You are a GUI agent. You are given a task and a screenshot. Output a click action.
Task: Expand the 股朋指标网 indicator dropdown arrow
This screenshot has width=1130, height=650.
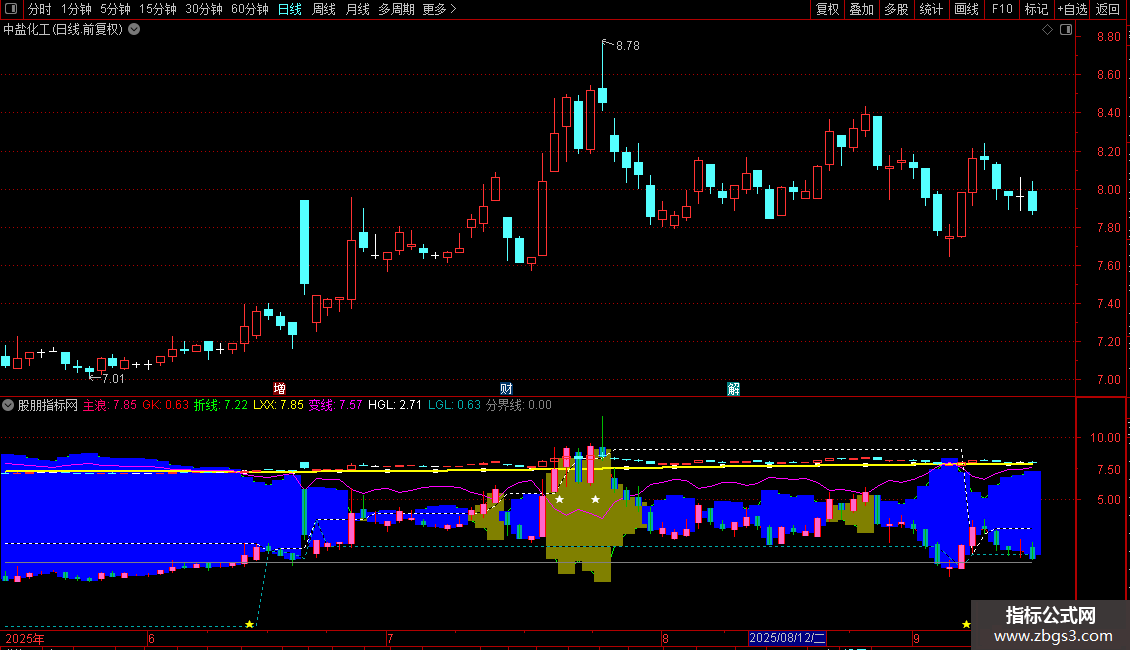[x=8, y=405]
